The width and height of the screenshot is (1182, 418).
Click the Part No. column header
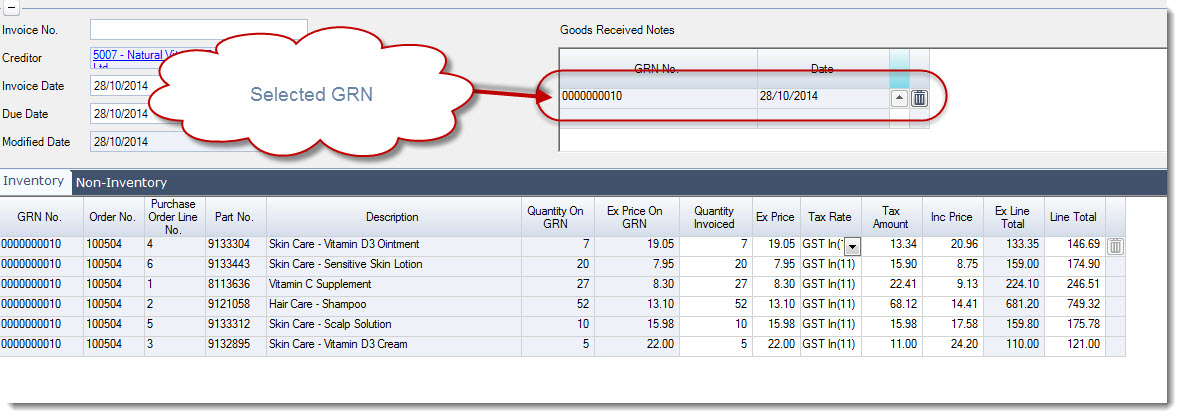pyautogui.click(x=234, y=217)
